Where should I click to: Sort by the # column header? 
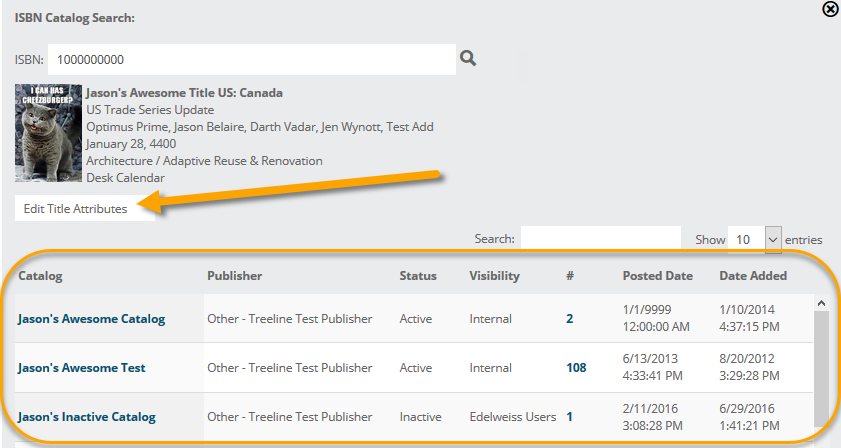click(570, 275)
